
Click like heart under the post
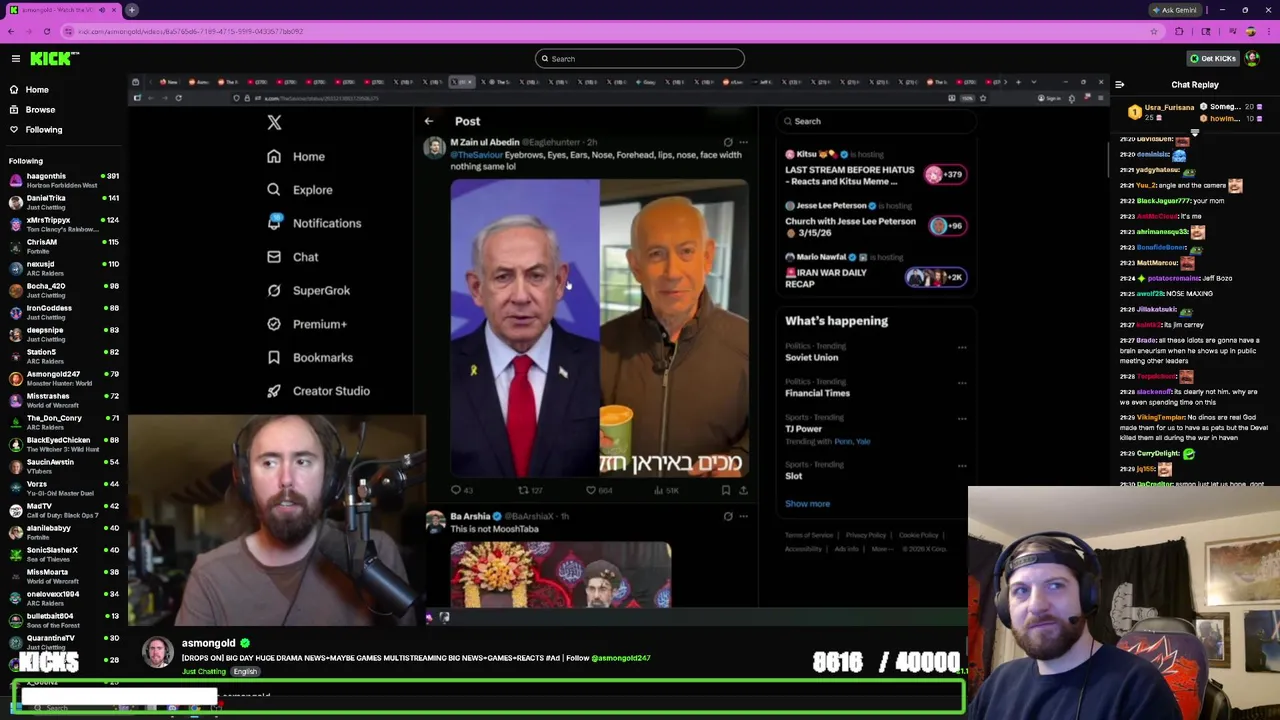(591, 490)
